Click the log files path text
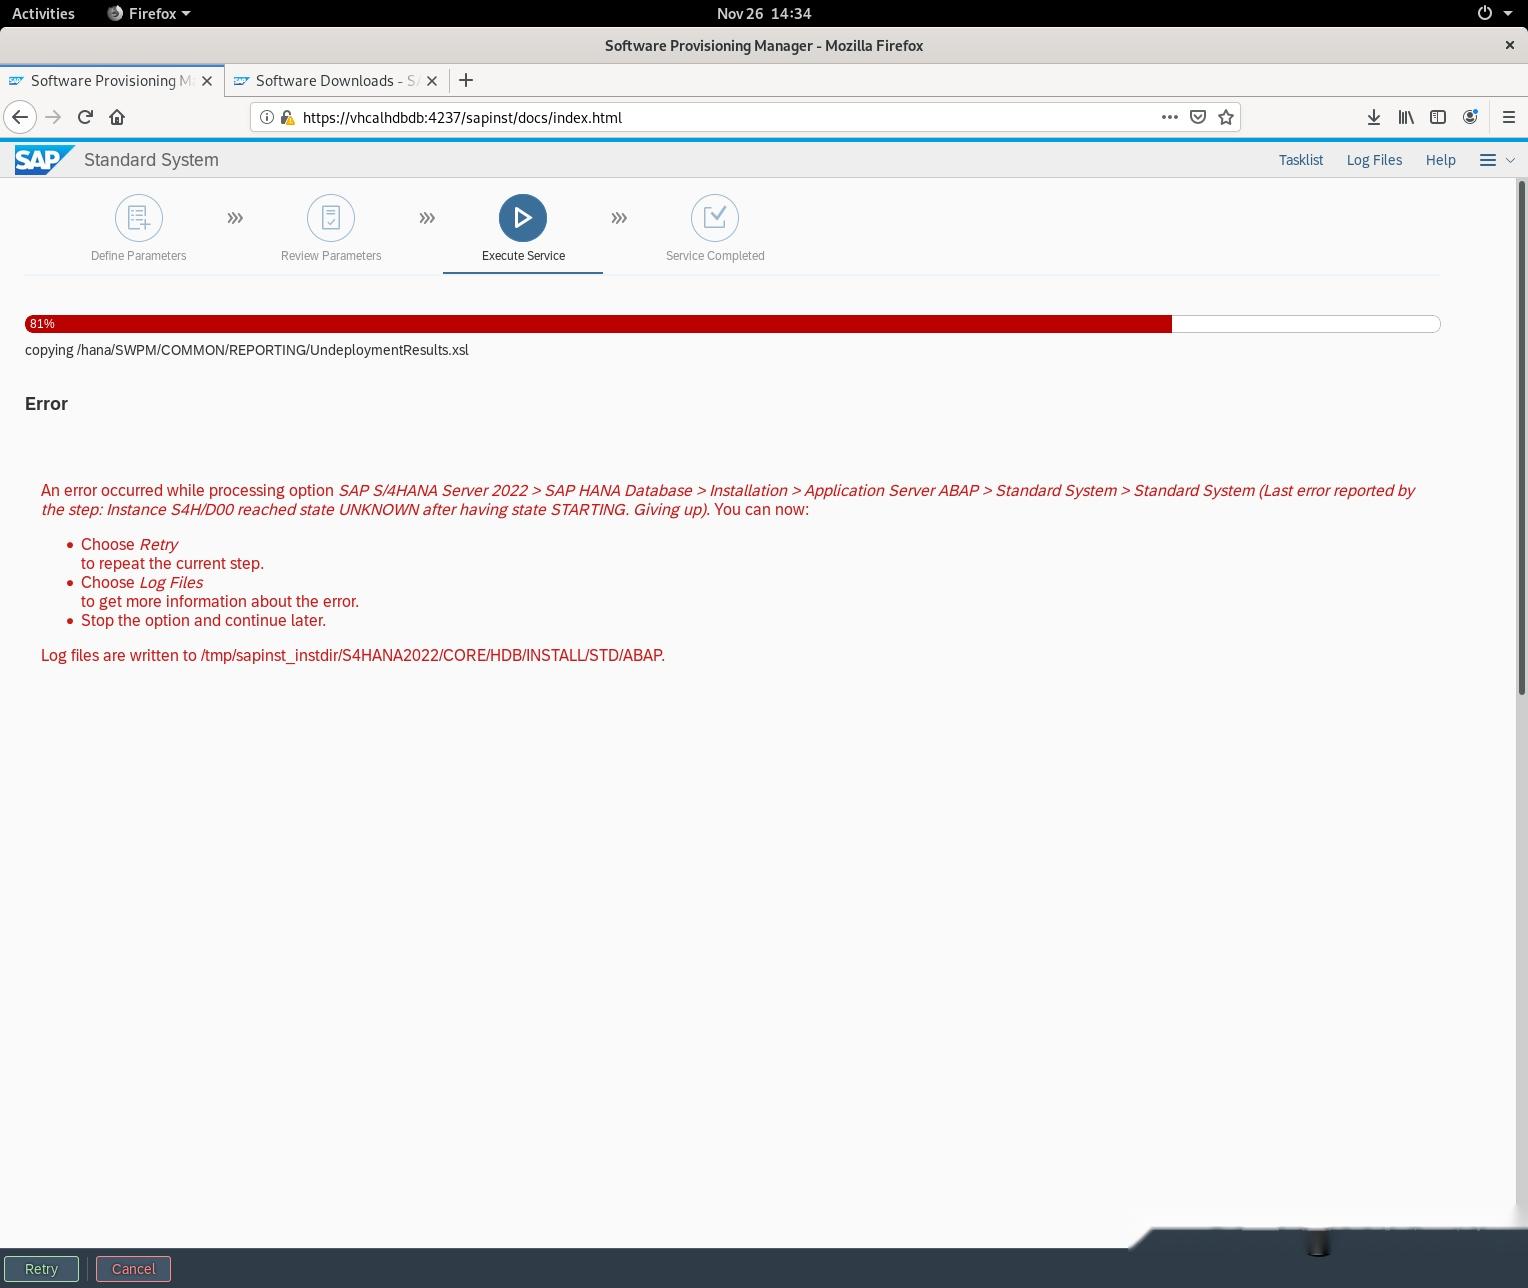This screenshot has width=1528, height=1288. [353, 656]
